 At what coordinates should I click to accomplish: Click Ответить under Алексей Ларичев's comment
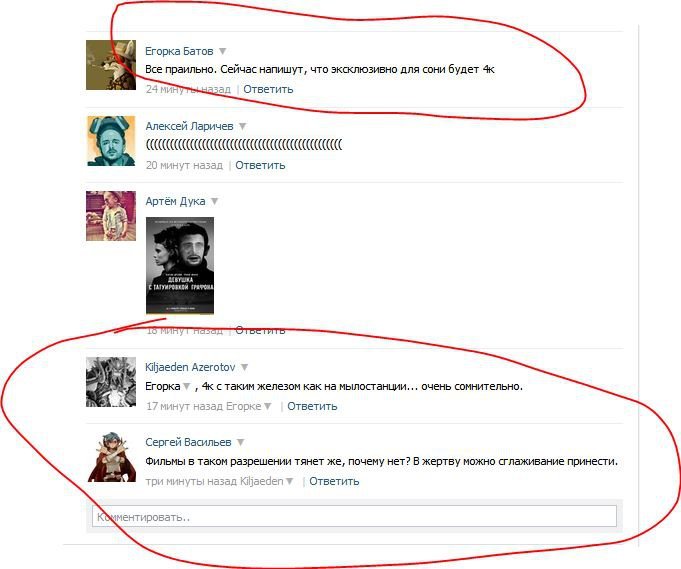point(260,165)
